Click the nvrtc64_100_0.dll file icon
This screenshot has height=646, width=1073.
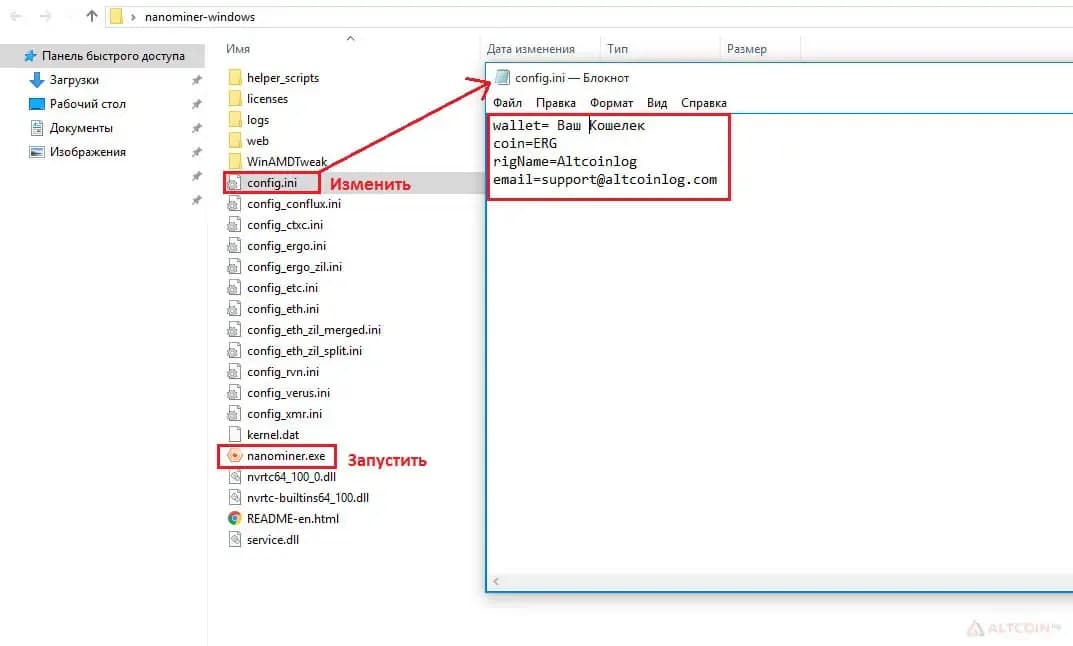pyautogui.click(x=234, y=476)
